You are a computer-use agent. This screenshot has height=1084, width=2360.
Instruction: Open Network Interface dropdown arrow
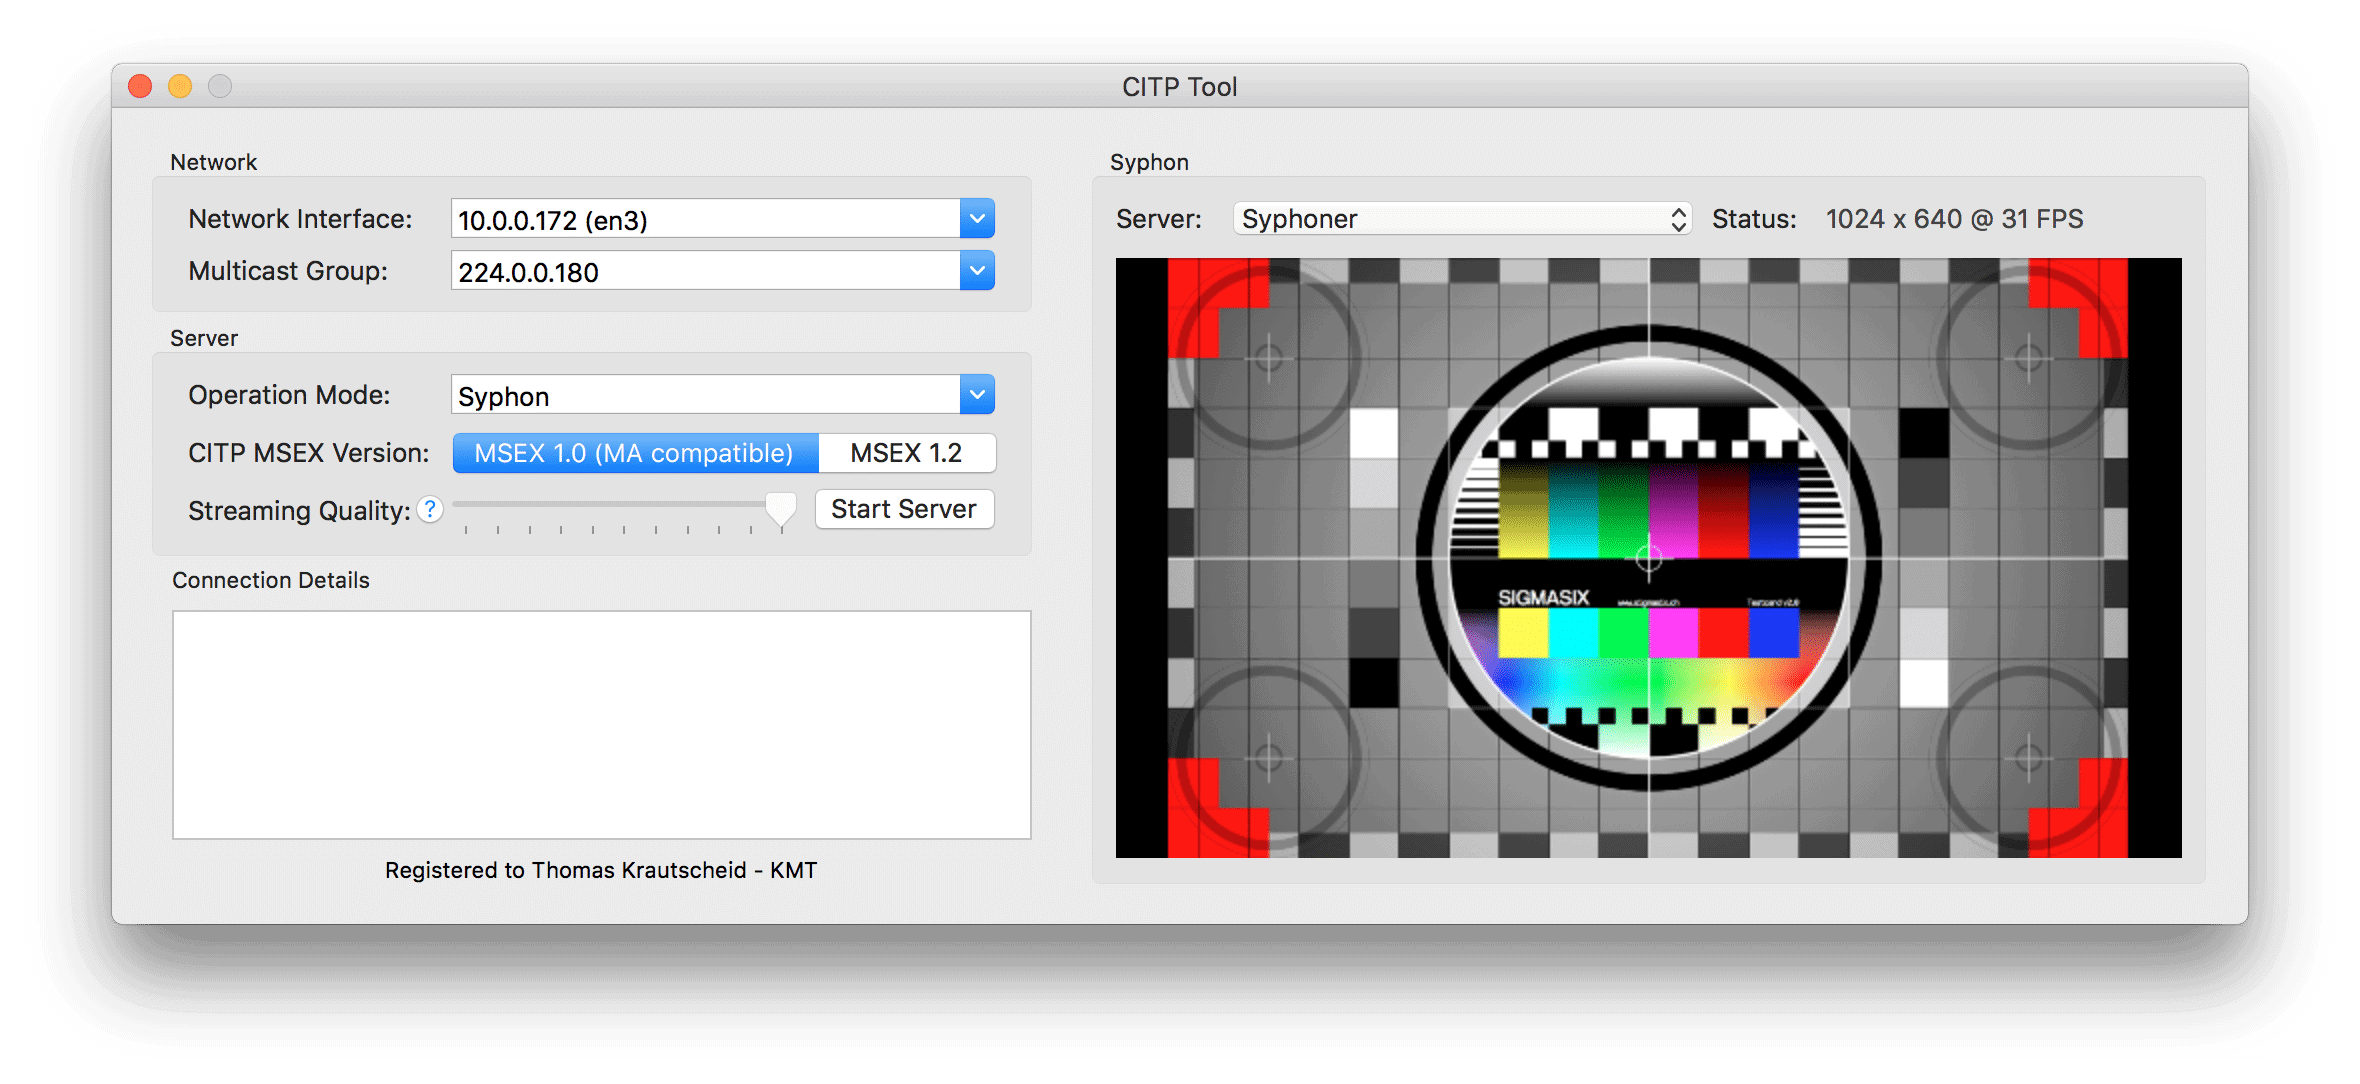click(977, 219)
